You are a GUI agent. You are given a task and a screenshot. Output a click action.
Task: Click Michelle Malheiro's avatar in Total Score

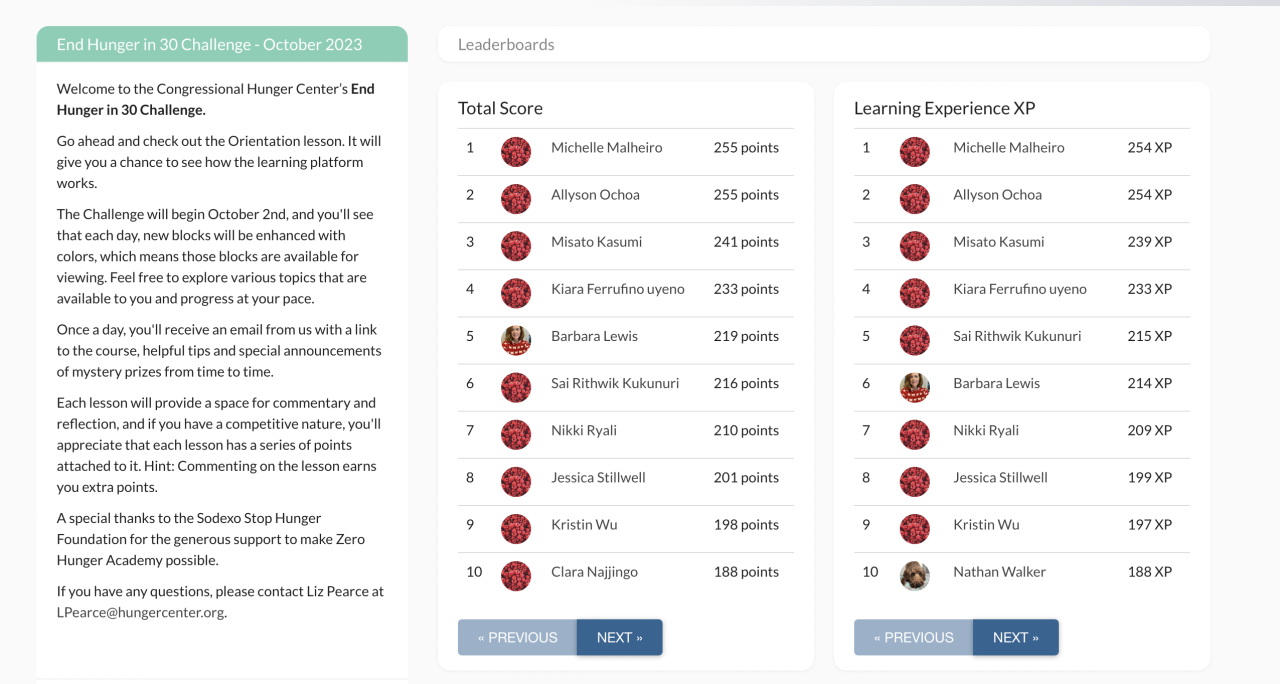pyautogui.click(x=516, y=151)
